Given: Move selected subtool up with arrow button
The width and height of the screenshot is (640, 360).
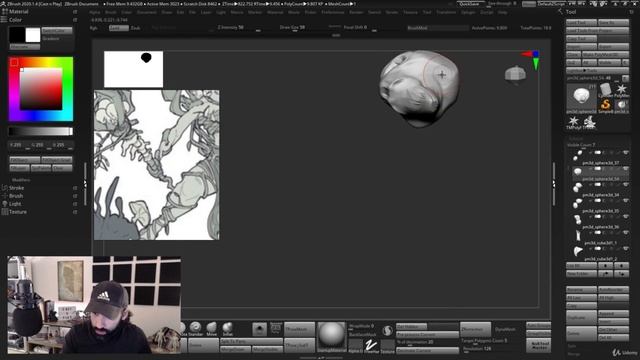Looking at the screenshot, I should point(605,266).
